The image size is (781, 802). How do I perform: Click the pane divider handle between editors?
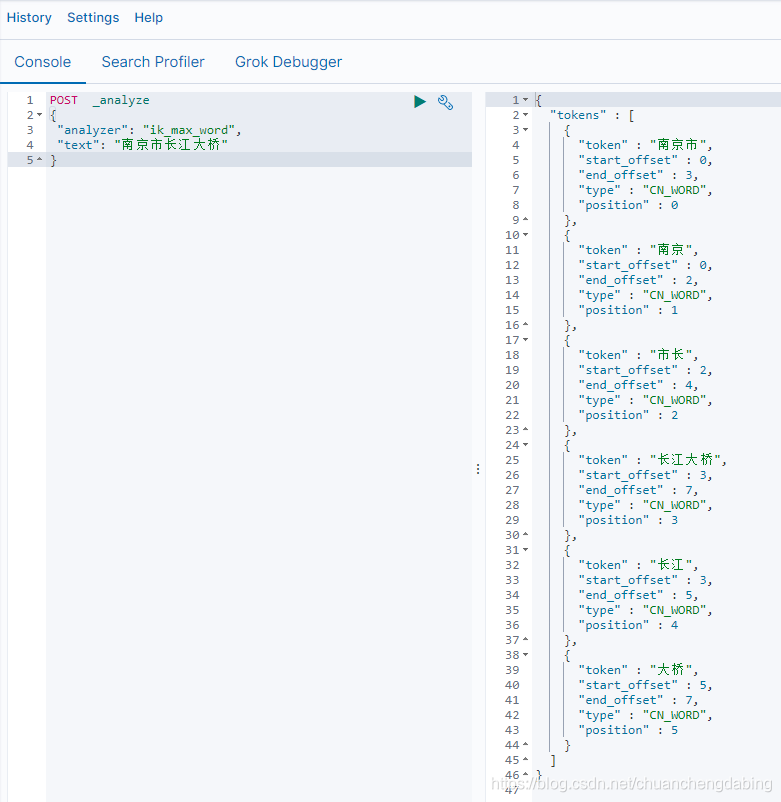(478, 469)
